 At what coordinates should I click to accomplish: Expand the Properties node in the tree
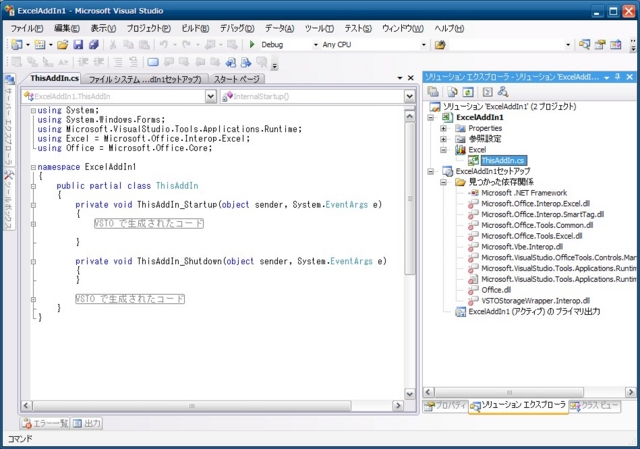(443, 128)
